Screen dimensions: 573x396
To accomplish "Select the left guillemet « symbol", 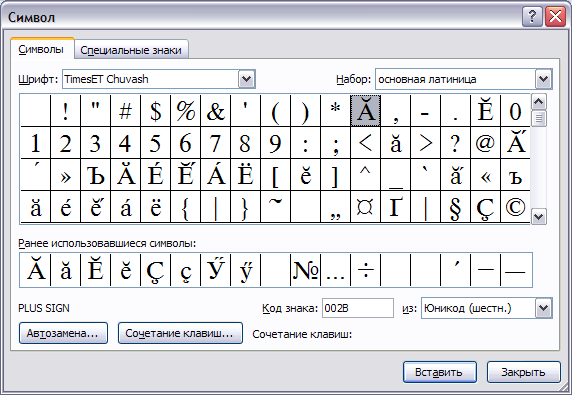I will [485, 175].
